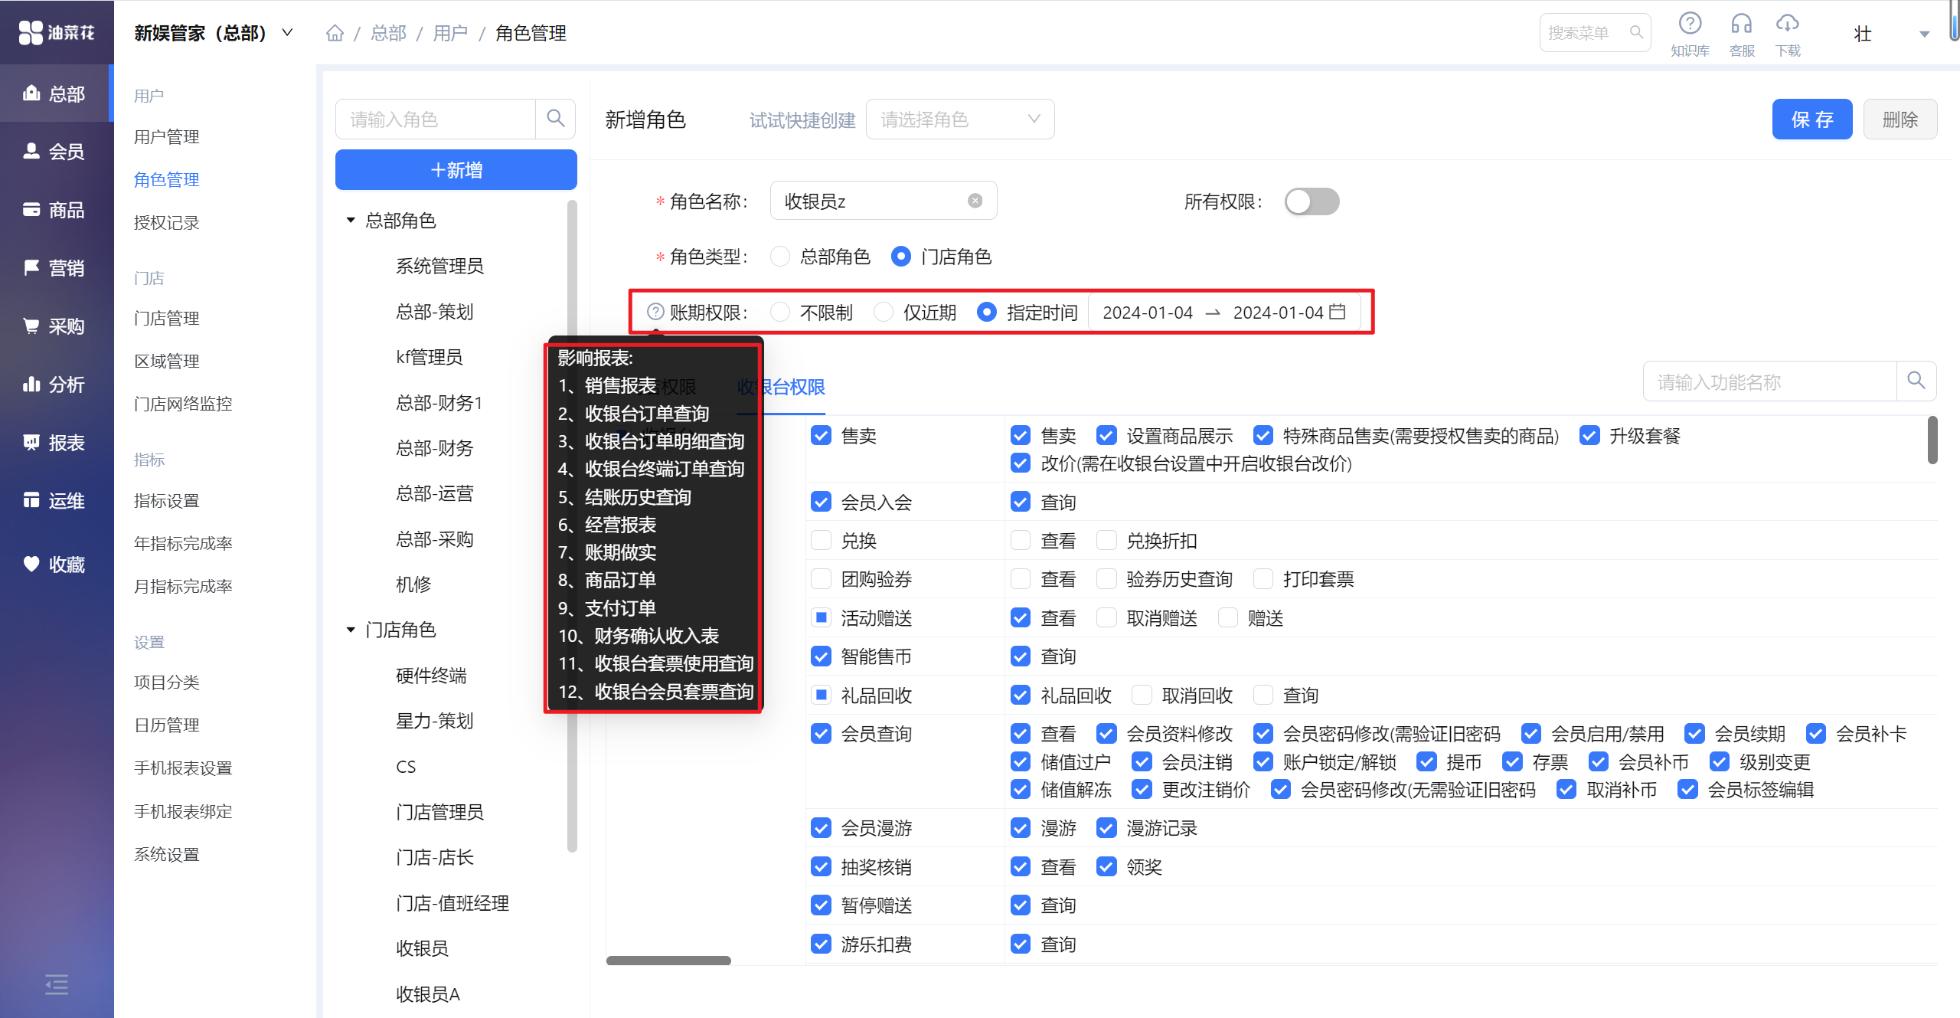Click the role search magnifier button
The image size is (1960, 1018).
point(556,119)
